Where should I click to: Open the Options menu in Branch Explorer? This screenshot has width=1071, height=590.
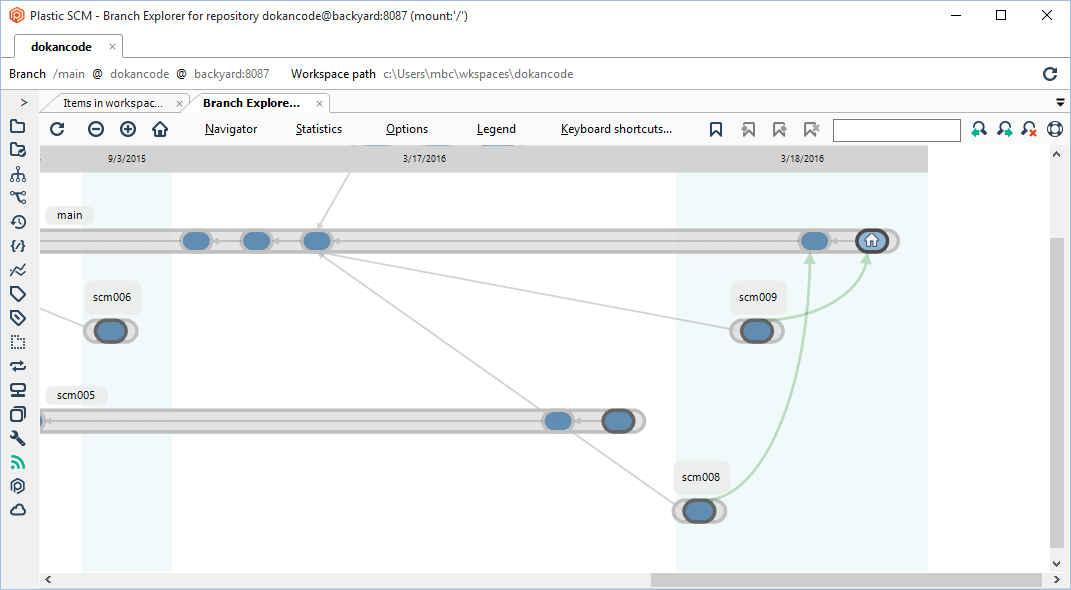point(406,129)
